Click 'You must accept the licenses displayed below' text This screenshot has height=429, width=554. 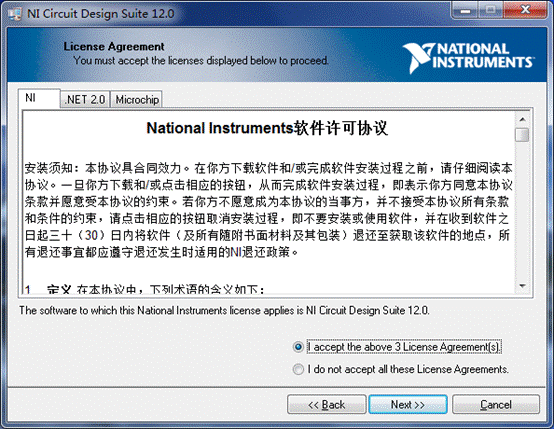point(201,60)
